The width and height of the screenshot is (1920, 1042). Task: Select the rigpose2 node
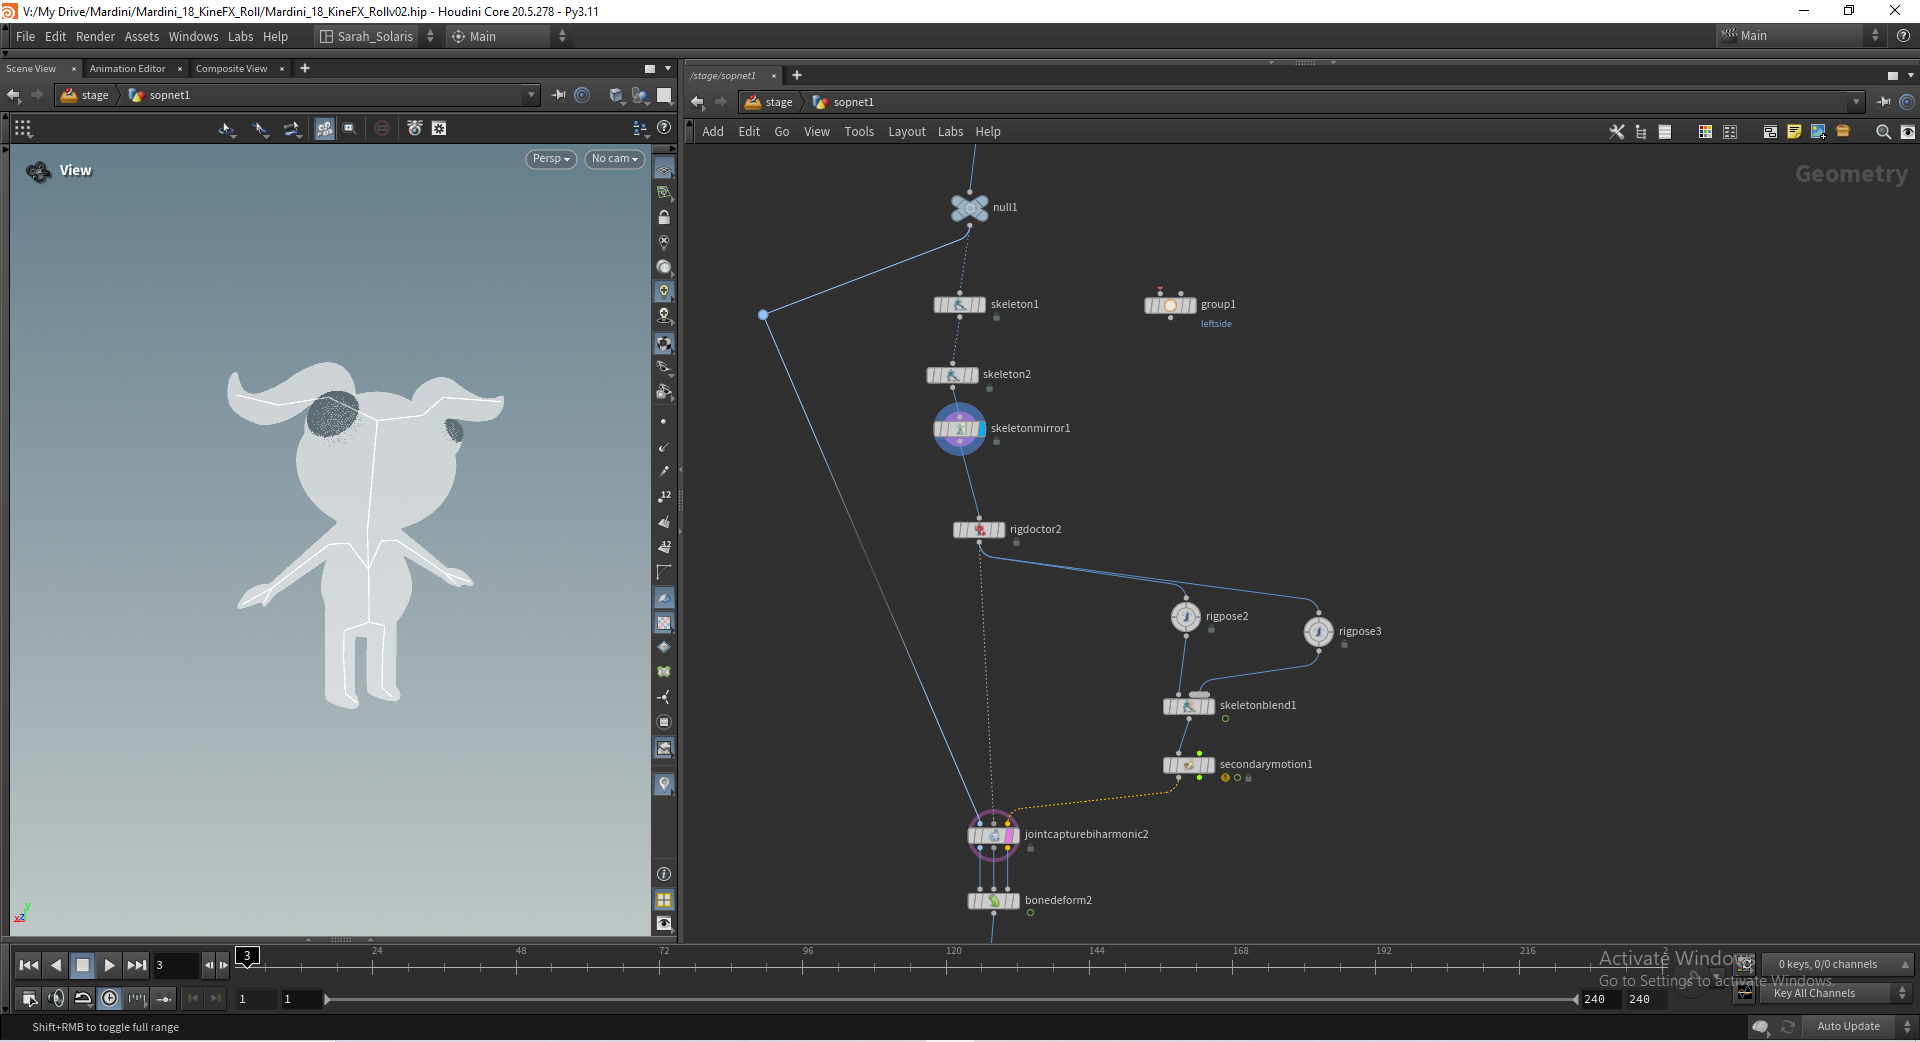click(x=1186, y=617)
